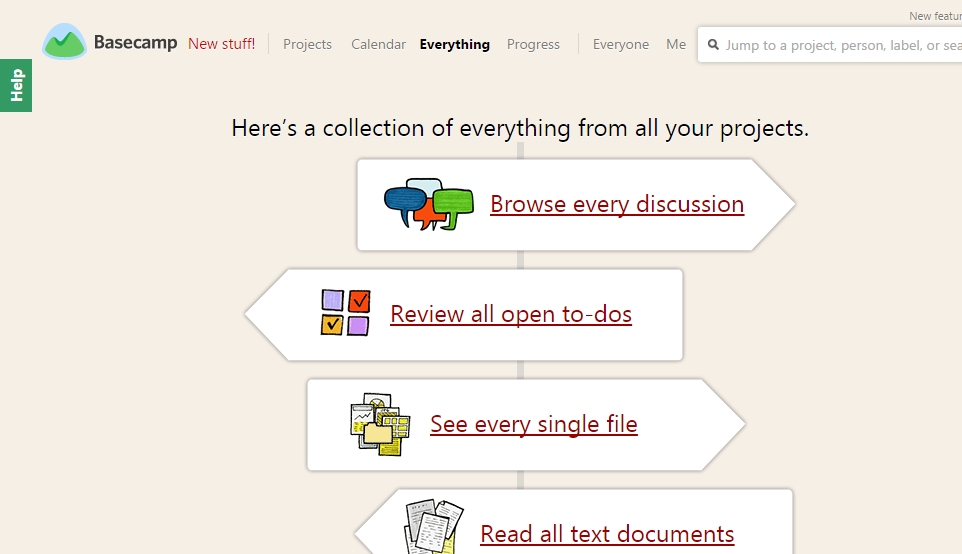
Task: Click the magnifying glass search icon
Action: 713,45
